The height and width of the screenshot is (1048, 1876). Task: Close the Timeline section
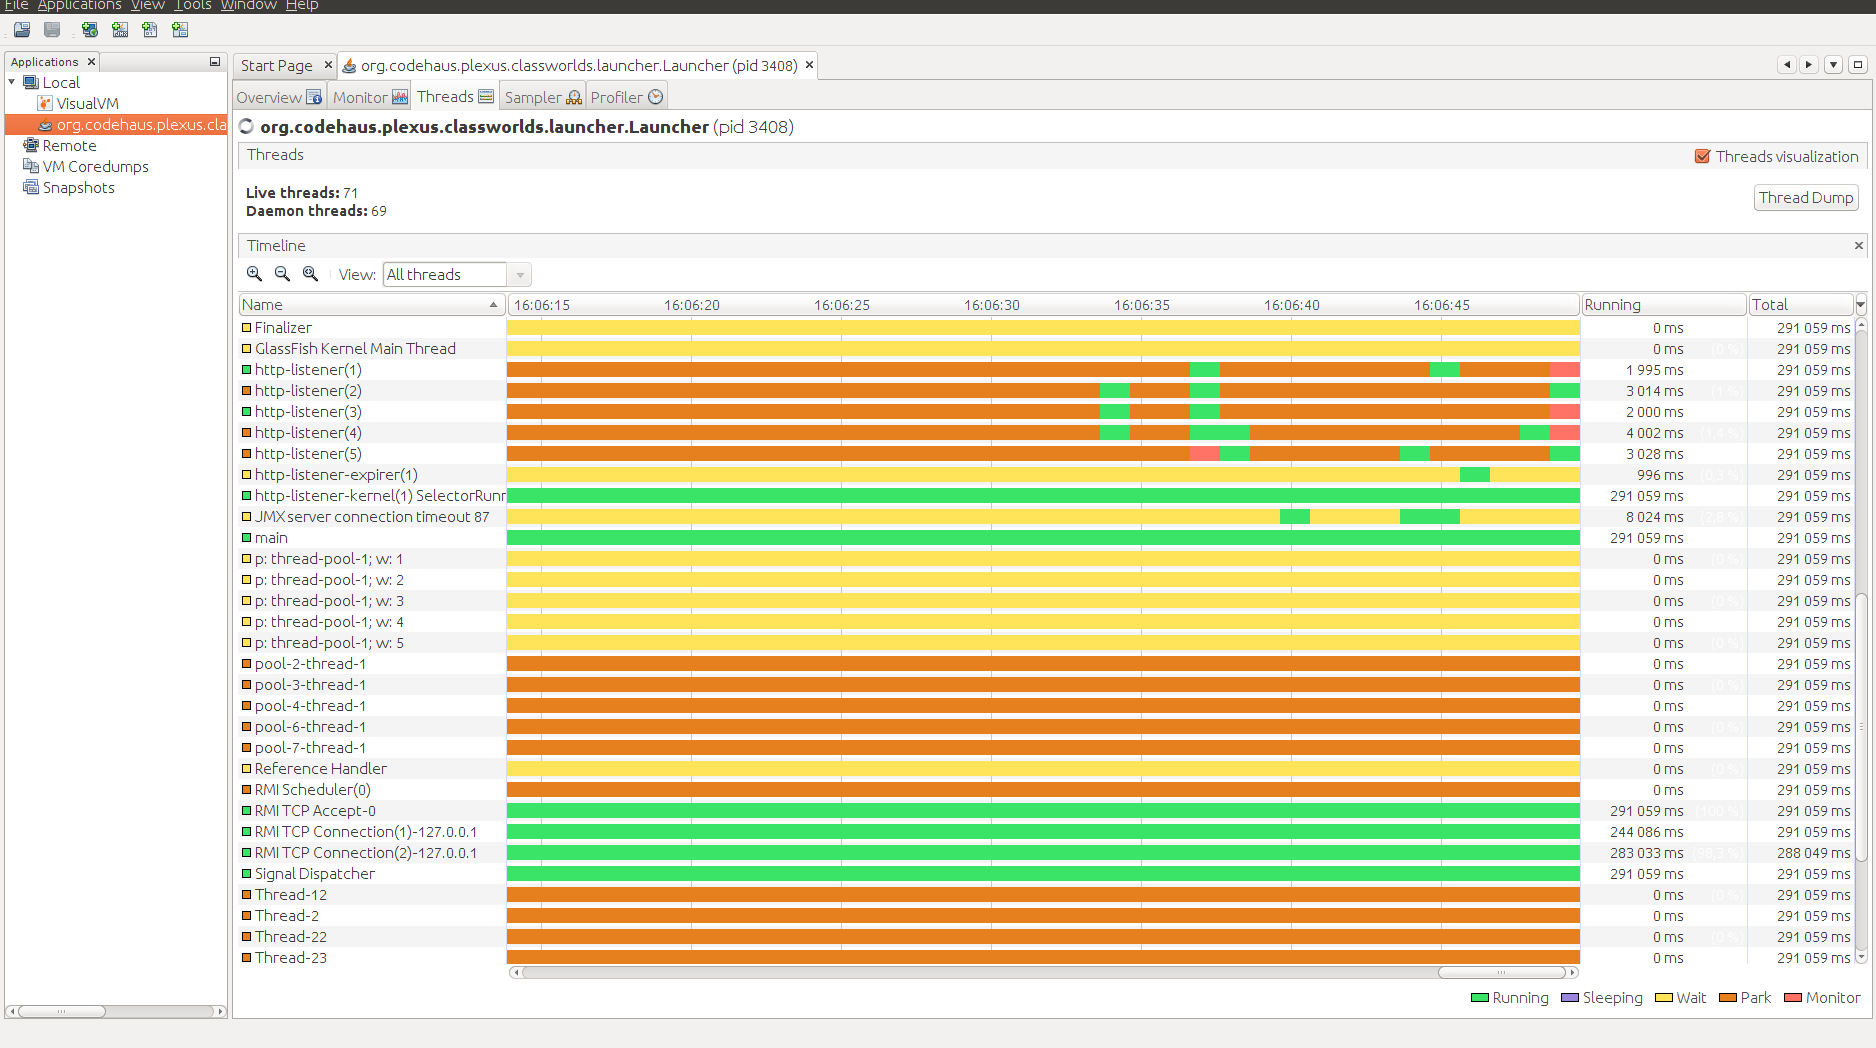(1859, 246)
